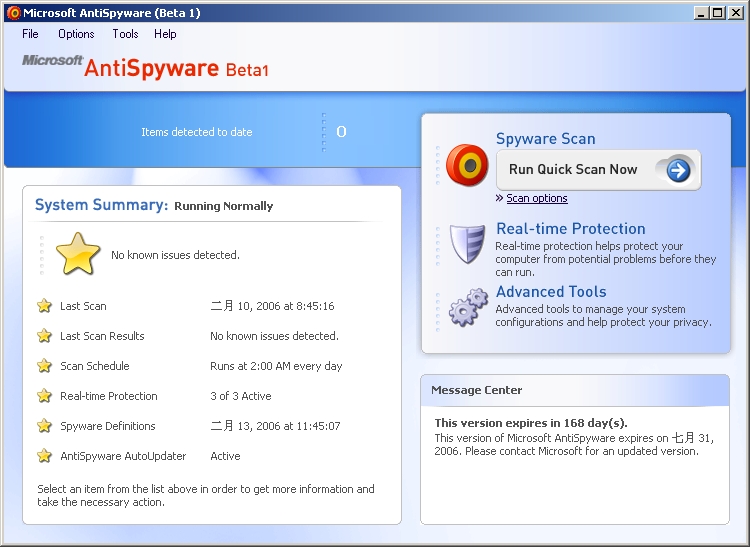Viewport: 750px width, 547px height.
Task: Click the star icon next to AntiSpyware AutoUpdater
Action: pyautogui.click(x=44, y=456)
